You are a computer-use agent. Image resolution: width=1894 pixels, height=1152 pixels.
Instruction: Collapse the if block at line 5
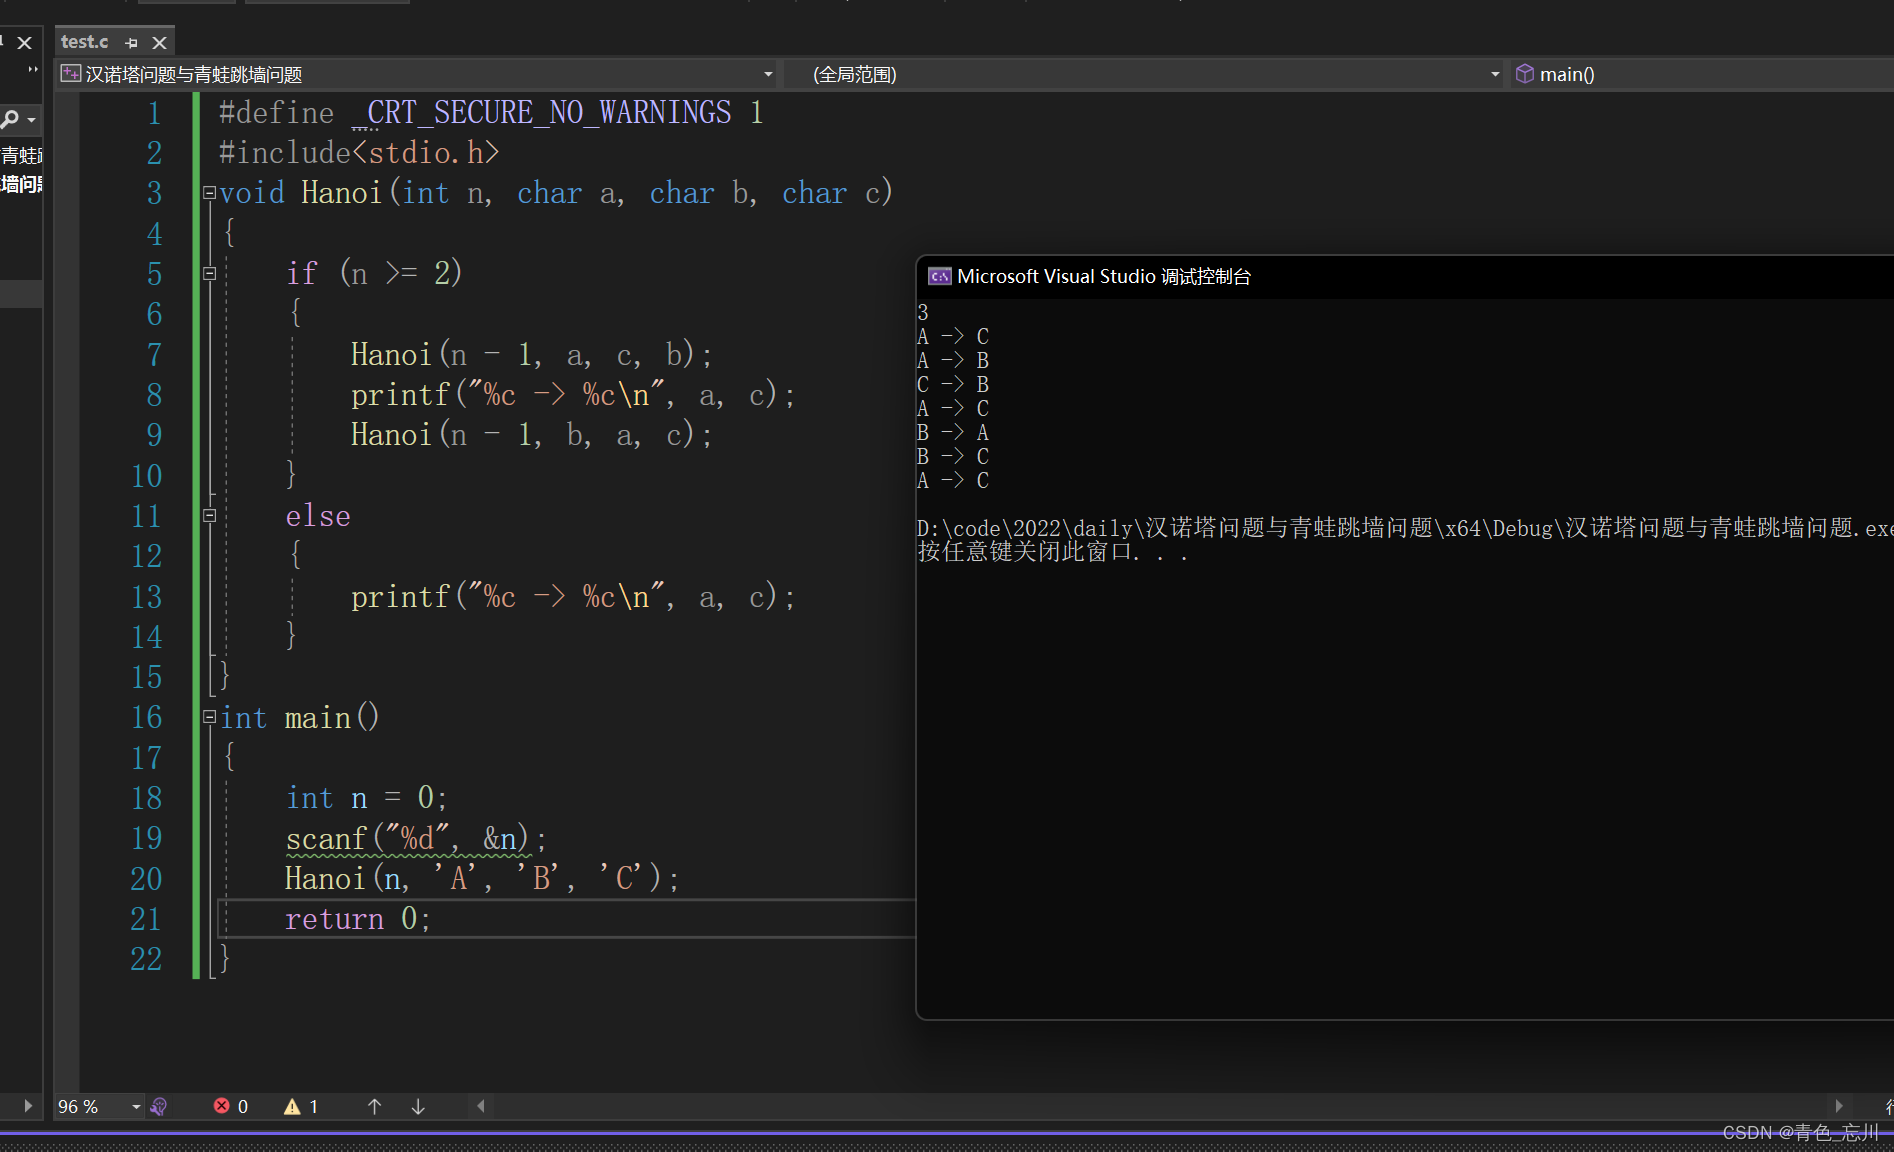click(209, 273)
